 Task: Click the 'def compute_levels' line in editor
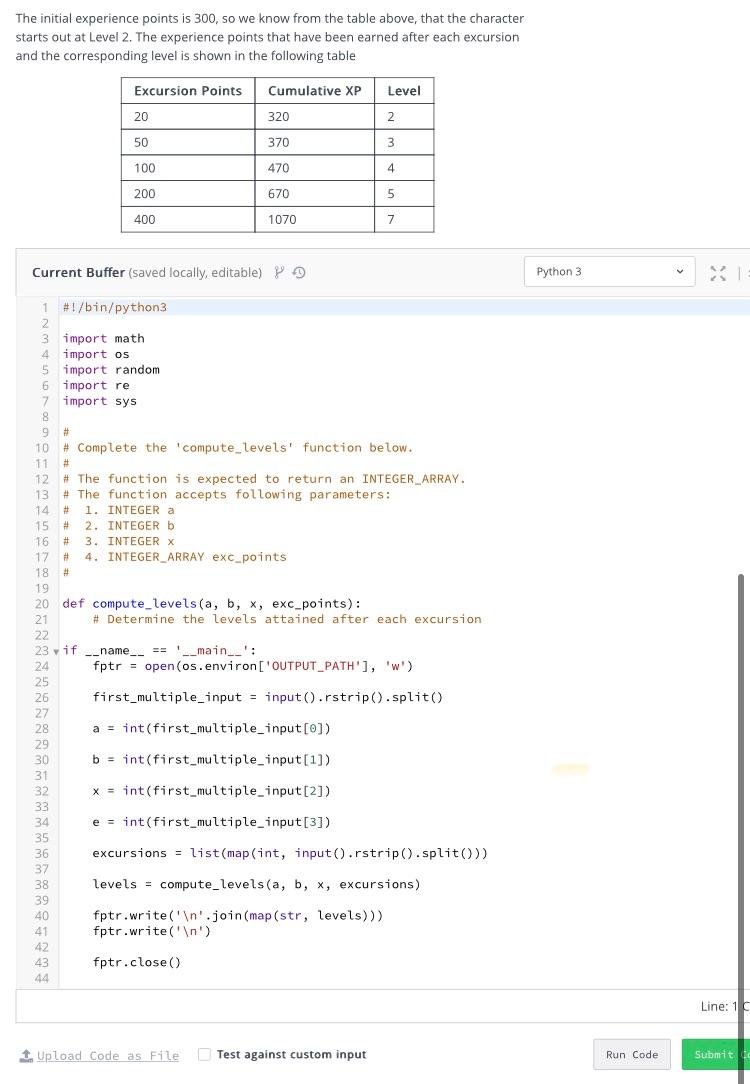pos(212,604)
